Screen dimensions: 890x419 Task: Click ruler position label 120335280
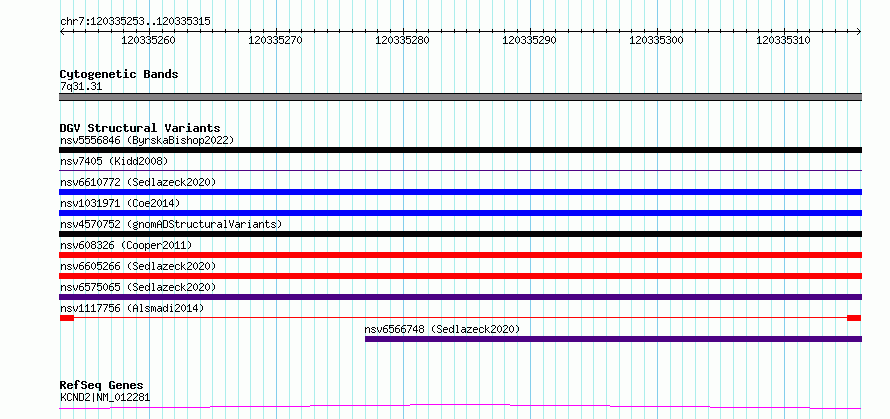point(402,40)
